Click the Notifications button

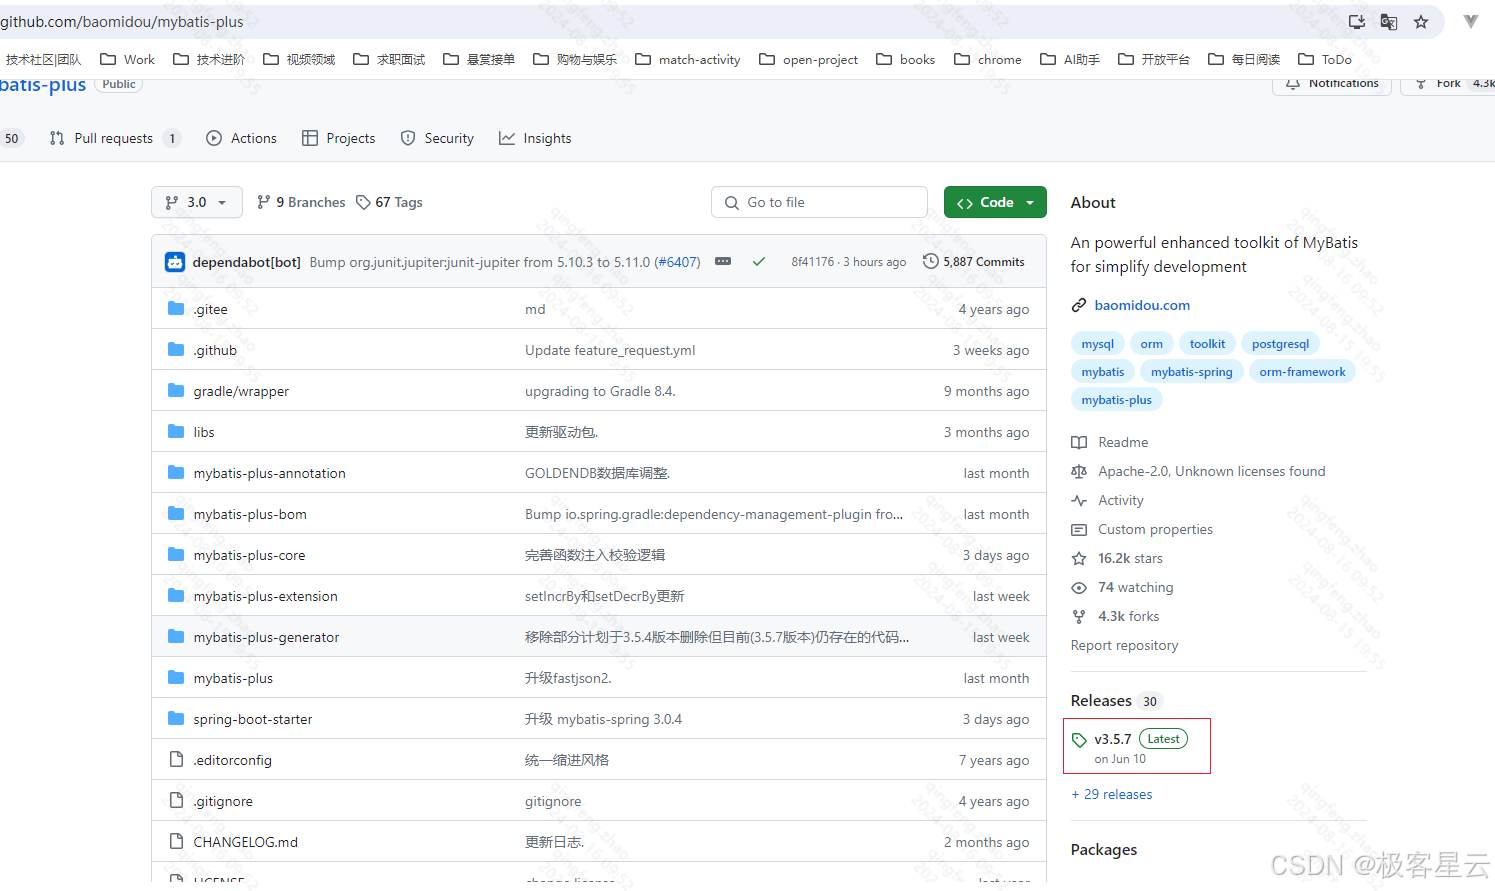(x=1332, y=84)
